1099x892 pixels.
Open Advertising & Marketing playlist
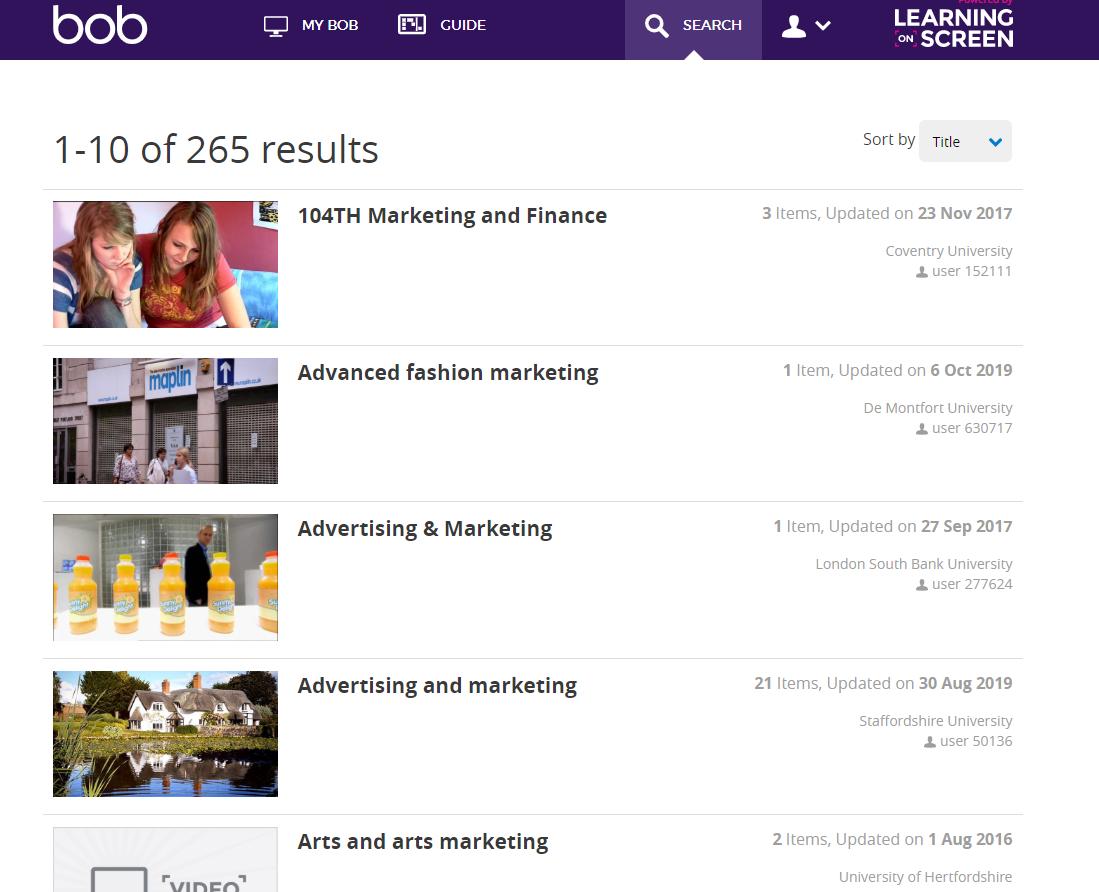click(425, 529)
